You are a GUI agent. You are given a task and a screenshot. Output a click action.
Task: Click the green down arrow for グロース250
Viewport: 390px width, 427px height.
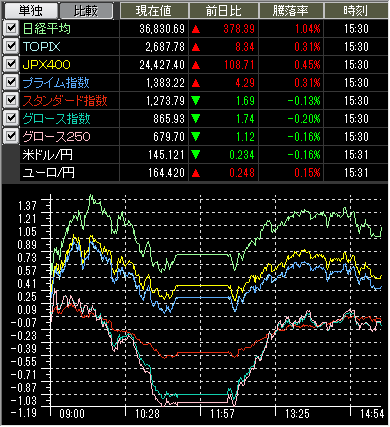[x=196, y=137]
